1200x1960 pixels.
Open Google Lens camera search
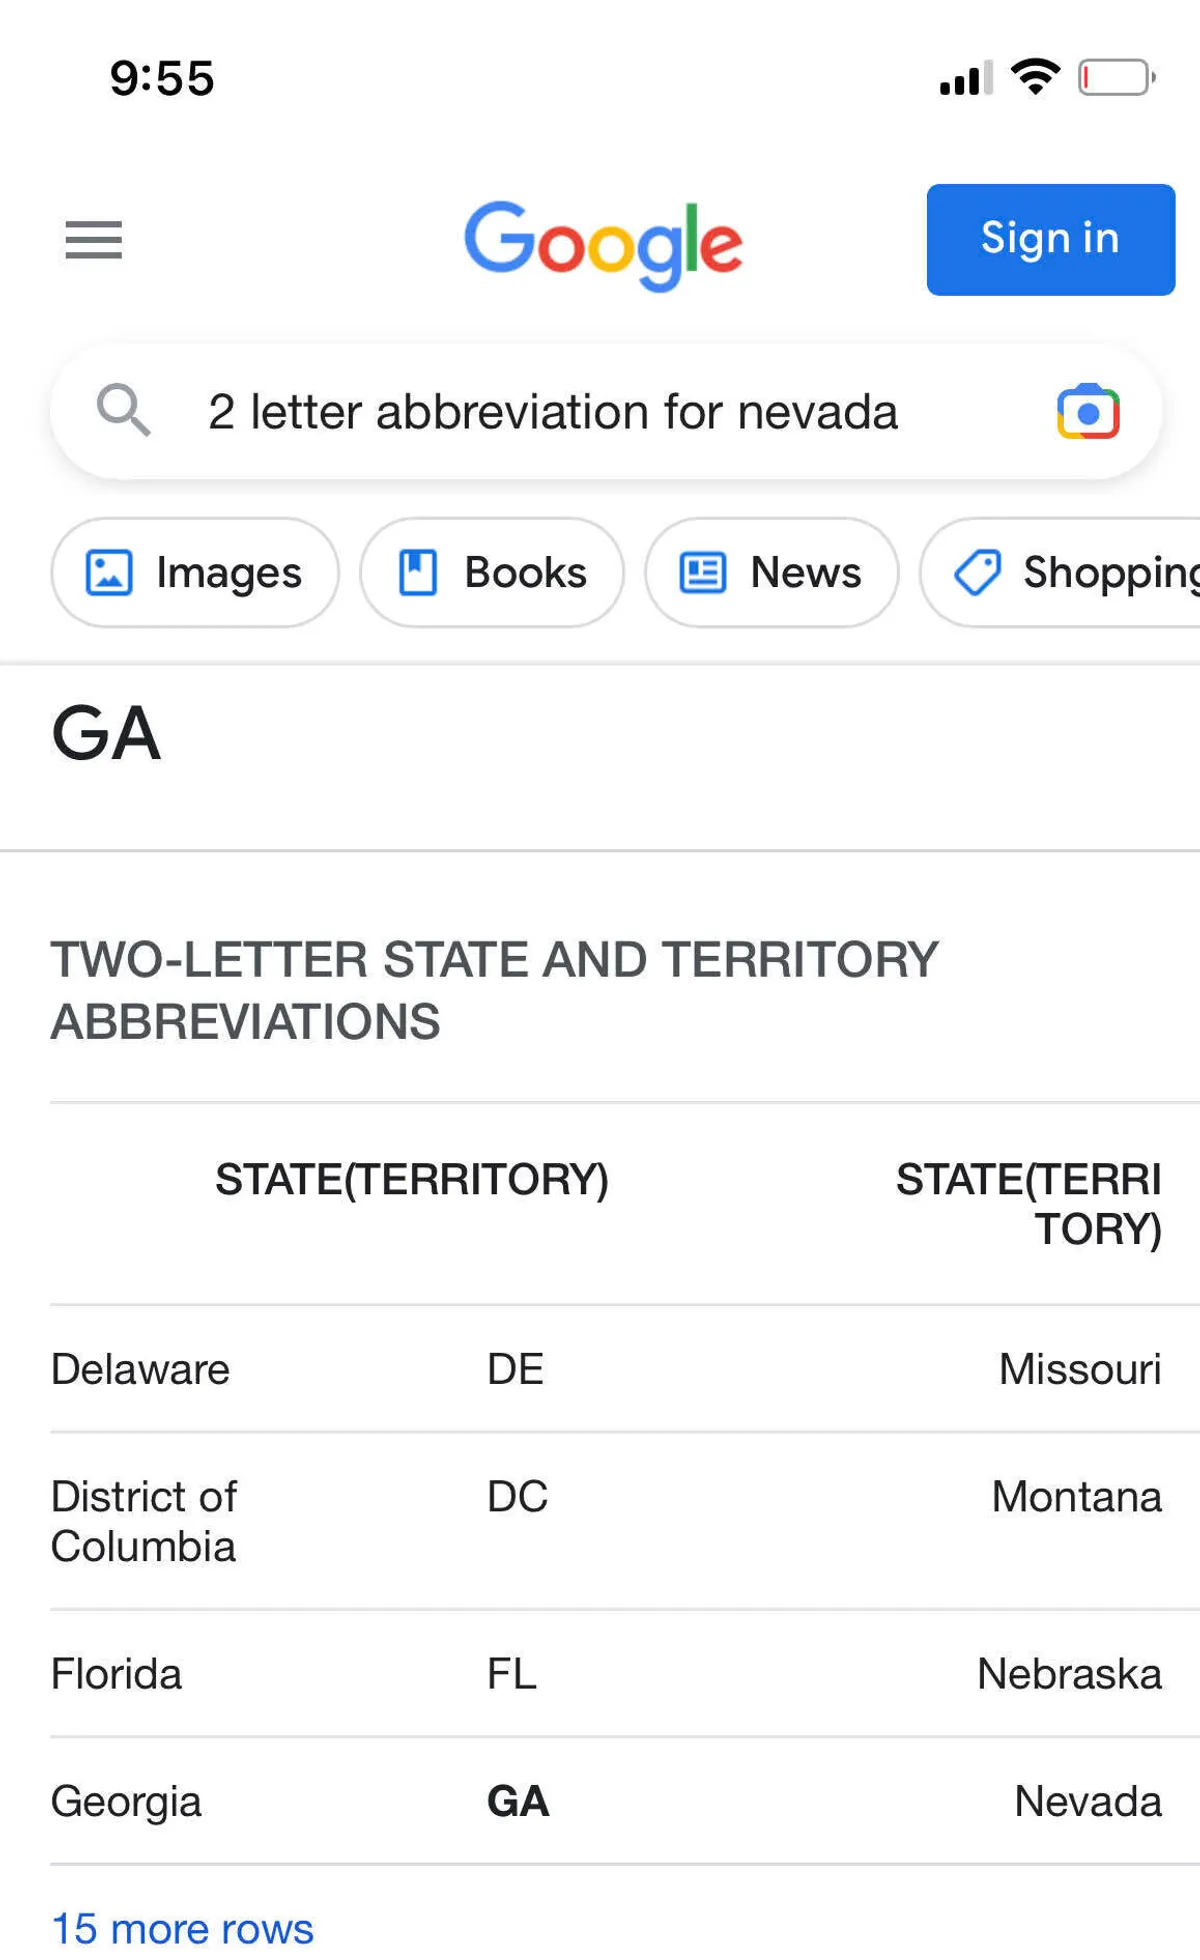[1088, 411]
